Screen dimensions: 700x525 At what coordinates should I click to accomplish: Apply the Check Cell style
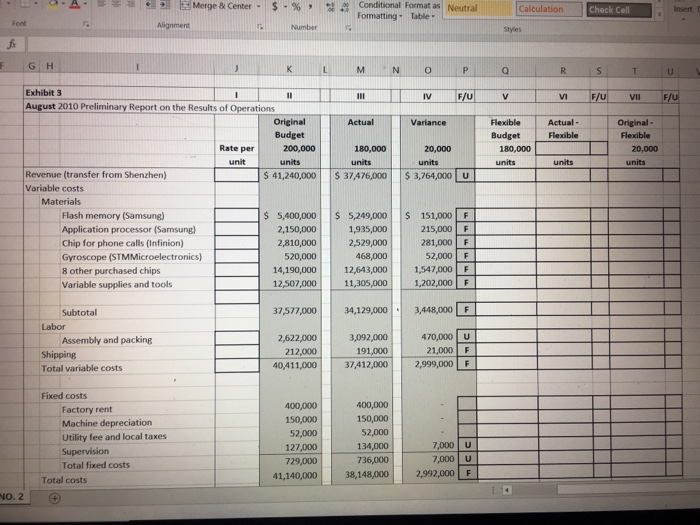tap(619, 9)
